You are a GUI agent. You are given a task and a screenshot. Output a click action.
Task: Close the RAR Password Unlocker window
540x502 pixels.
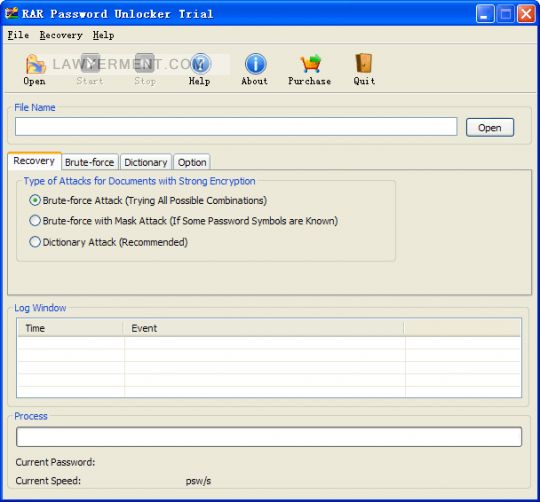(x=526, y=14)
